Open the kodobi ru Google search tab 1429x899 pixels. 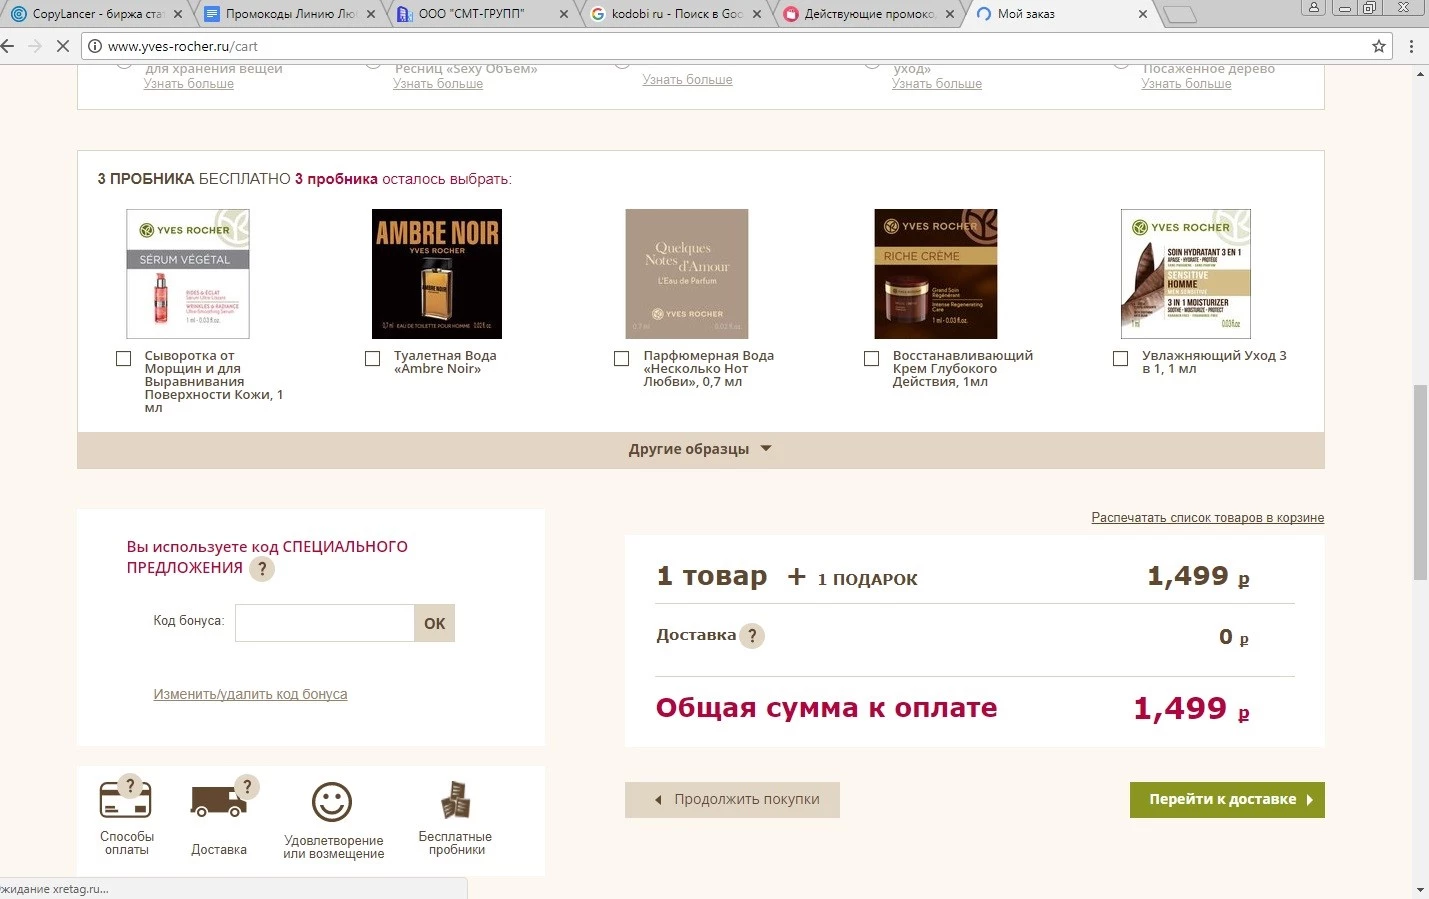click(x=675, y=14)
